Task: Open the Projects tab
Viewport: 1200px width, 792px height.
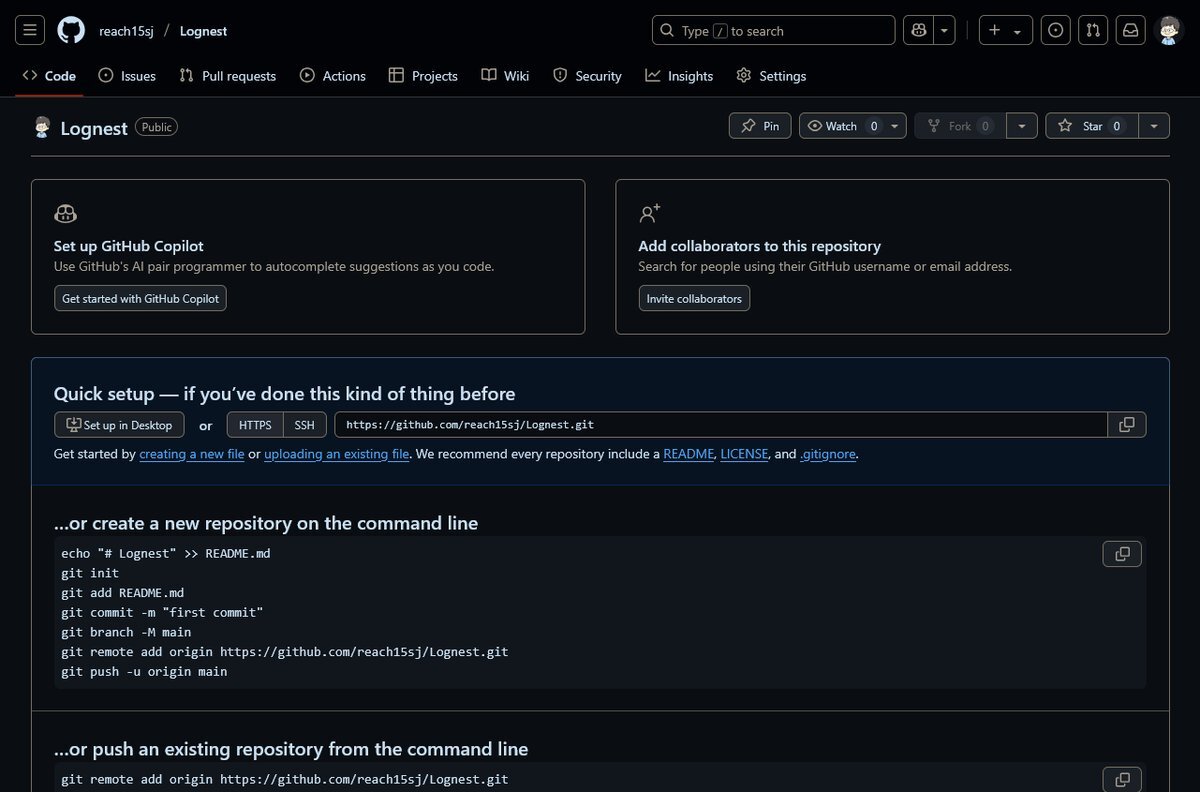Action: pos(422,76)
